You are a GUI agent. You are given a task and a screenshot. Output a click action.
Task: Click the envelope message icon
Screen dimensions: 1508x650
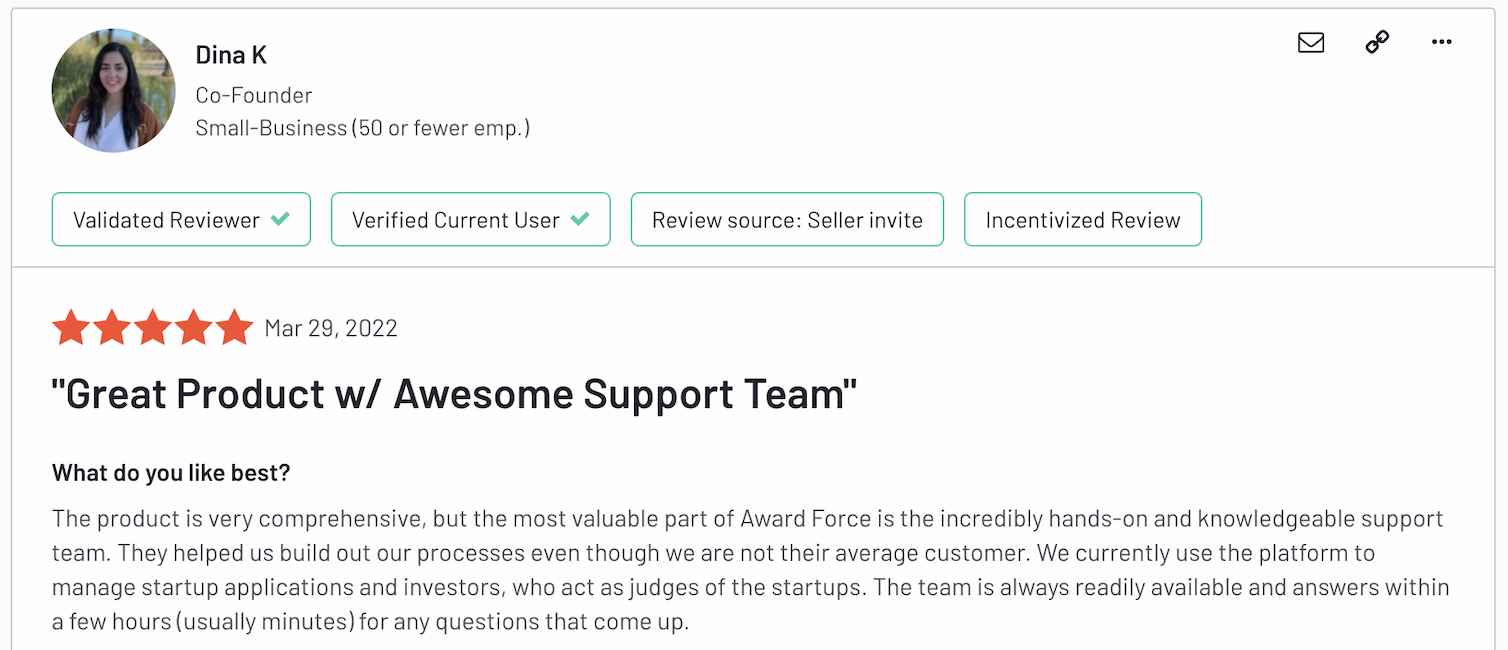[1310, 42]
